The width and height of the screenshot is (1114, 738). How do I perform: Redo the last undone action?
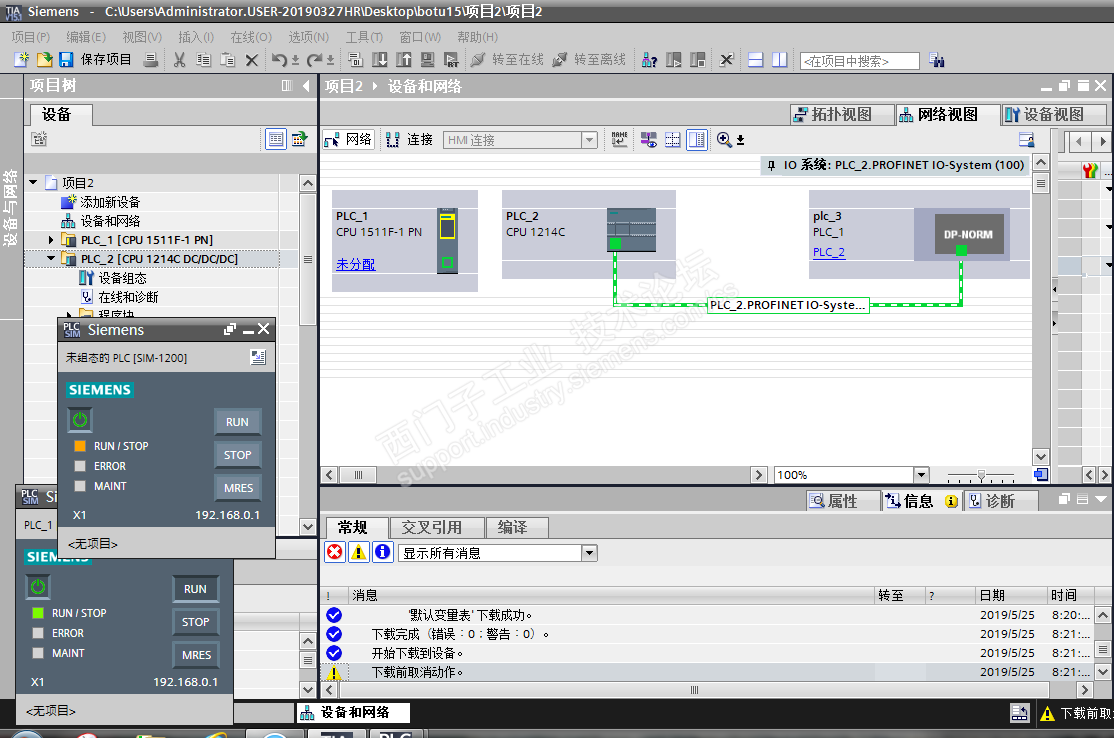(315, 60)
